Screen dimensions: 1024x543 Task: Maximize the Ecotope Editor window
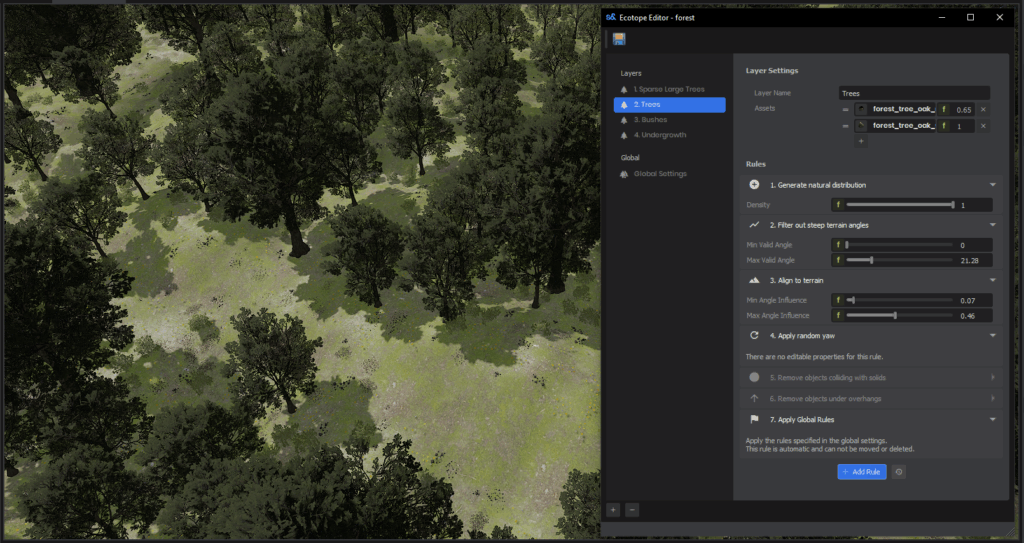970,18
